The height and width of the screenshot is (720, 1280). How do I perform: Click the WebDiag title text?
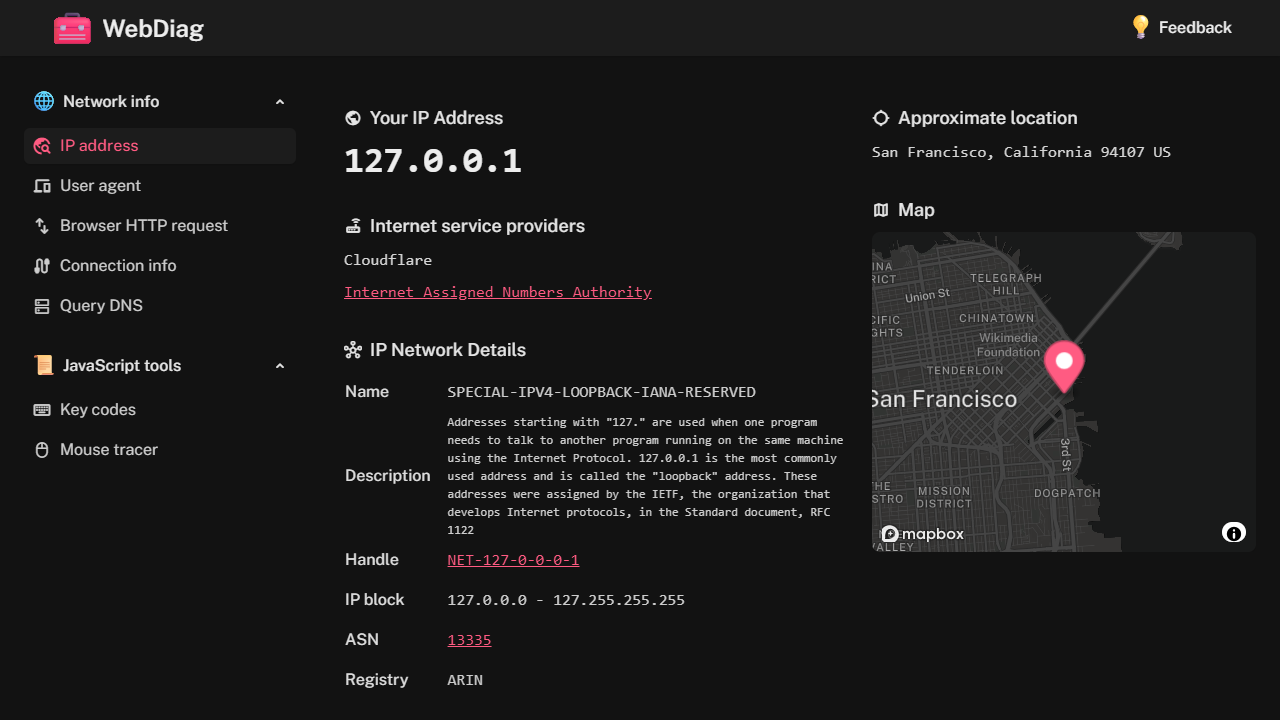click(153, 29)
